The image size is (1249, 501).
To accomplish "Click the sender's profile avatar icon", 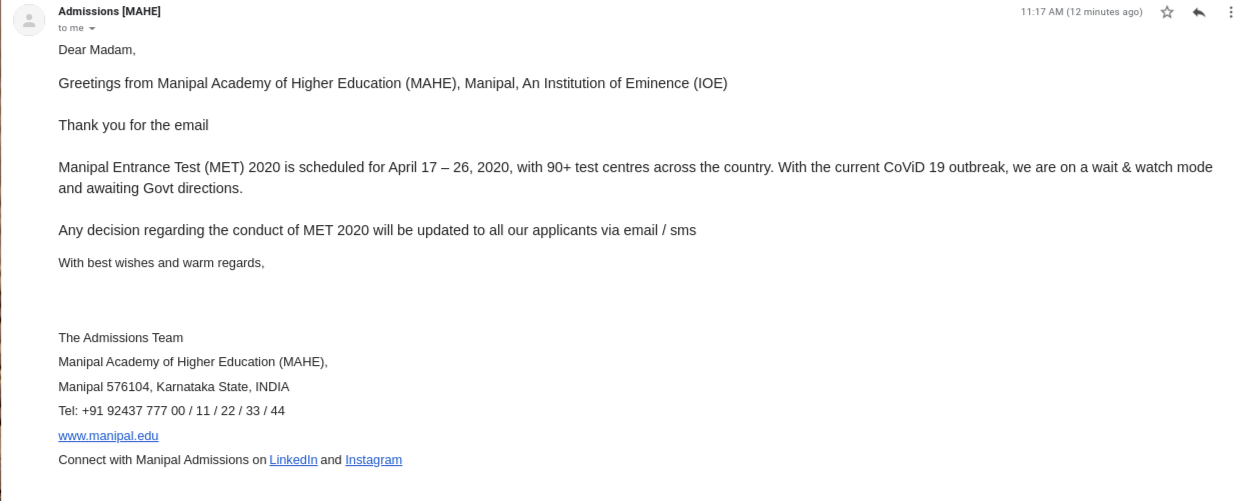I will (29, 21).
